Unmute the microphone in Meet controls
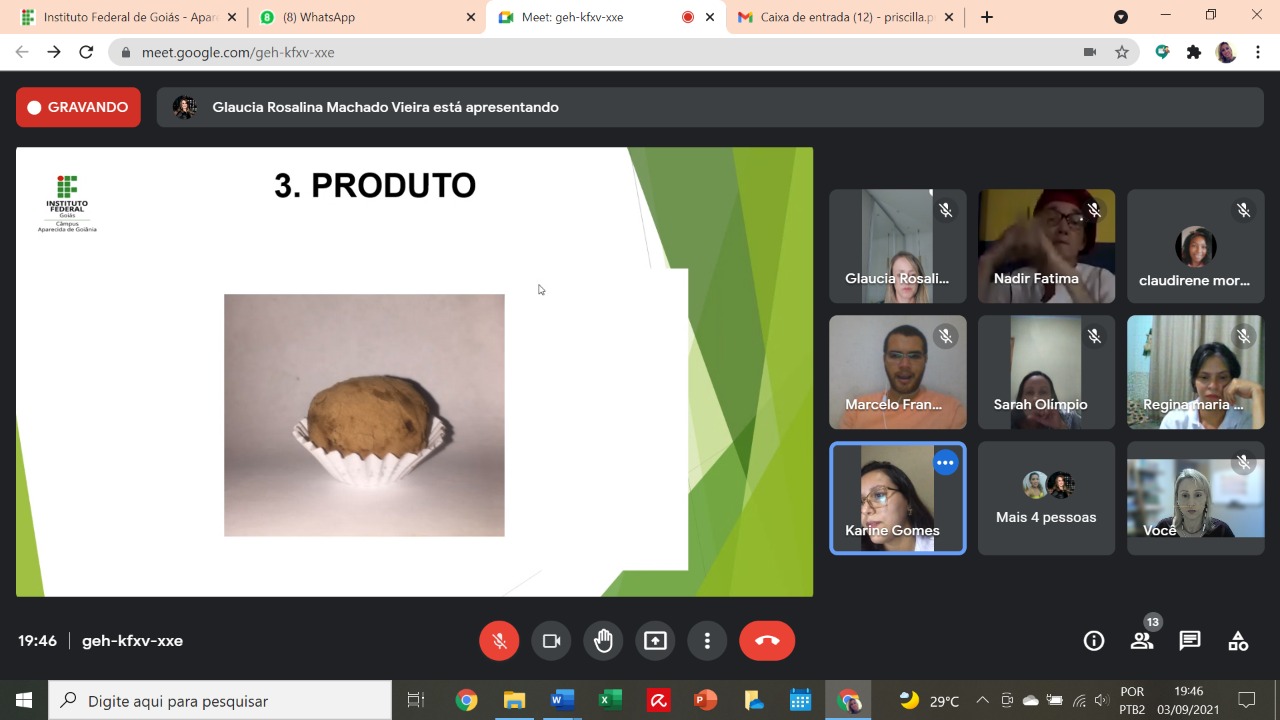Image resolution: width=1280 pixels, height=720 pixels. (499, 641)
